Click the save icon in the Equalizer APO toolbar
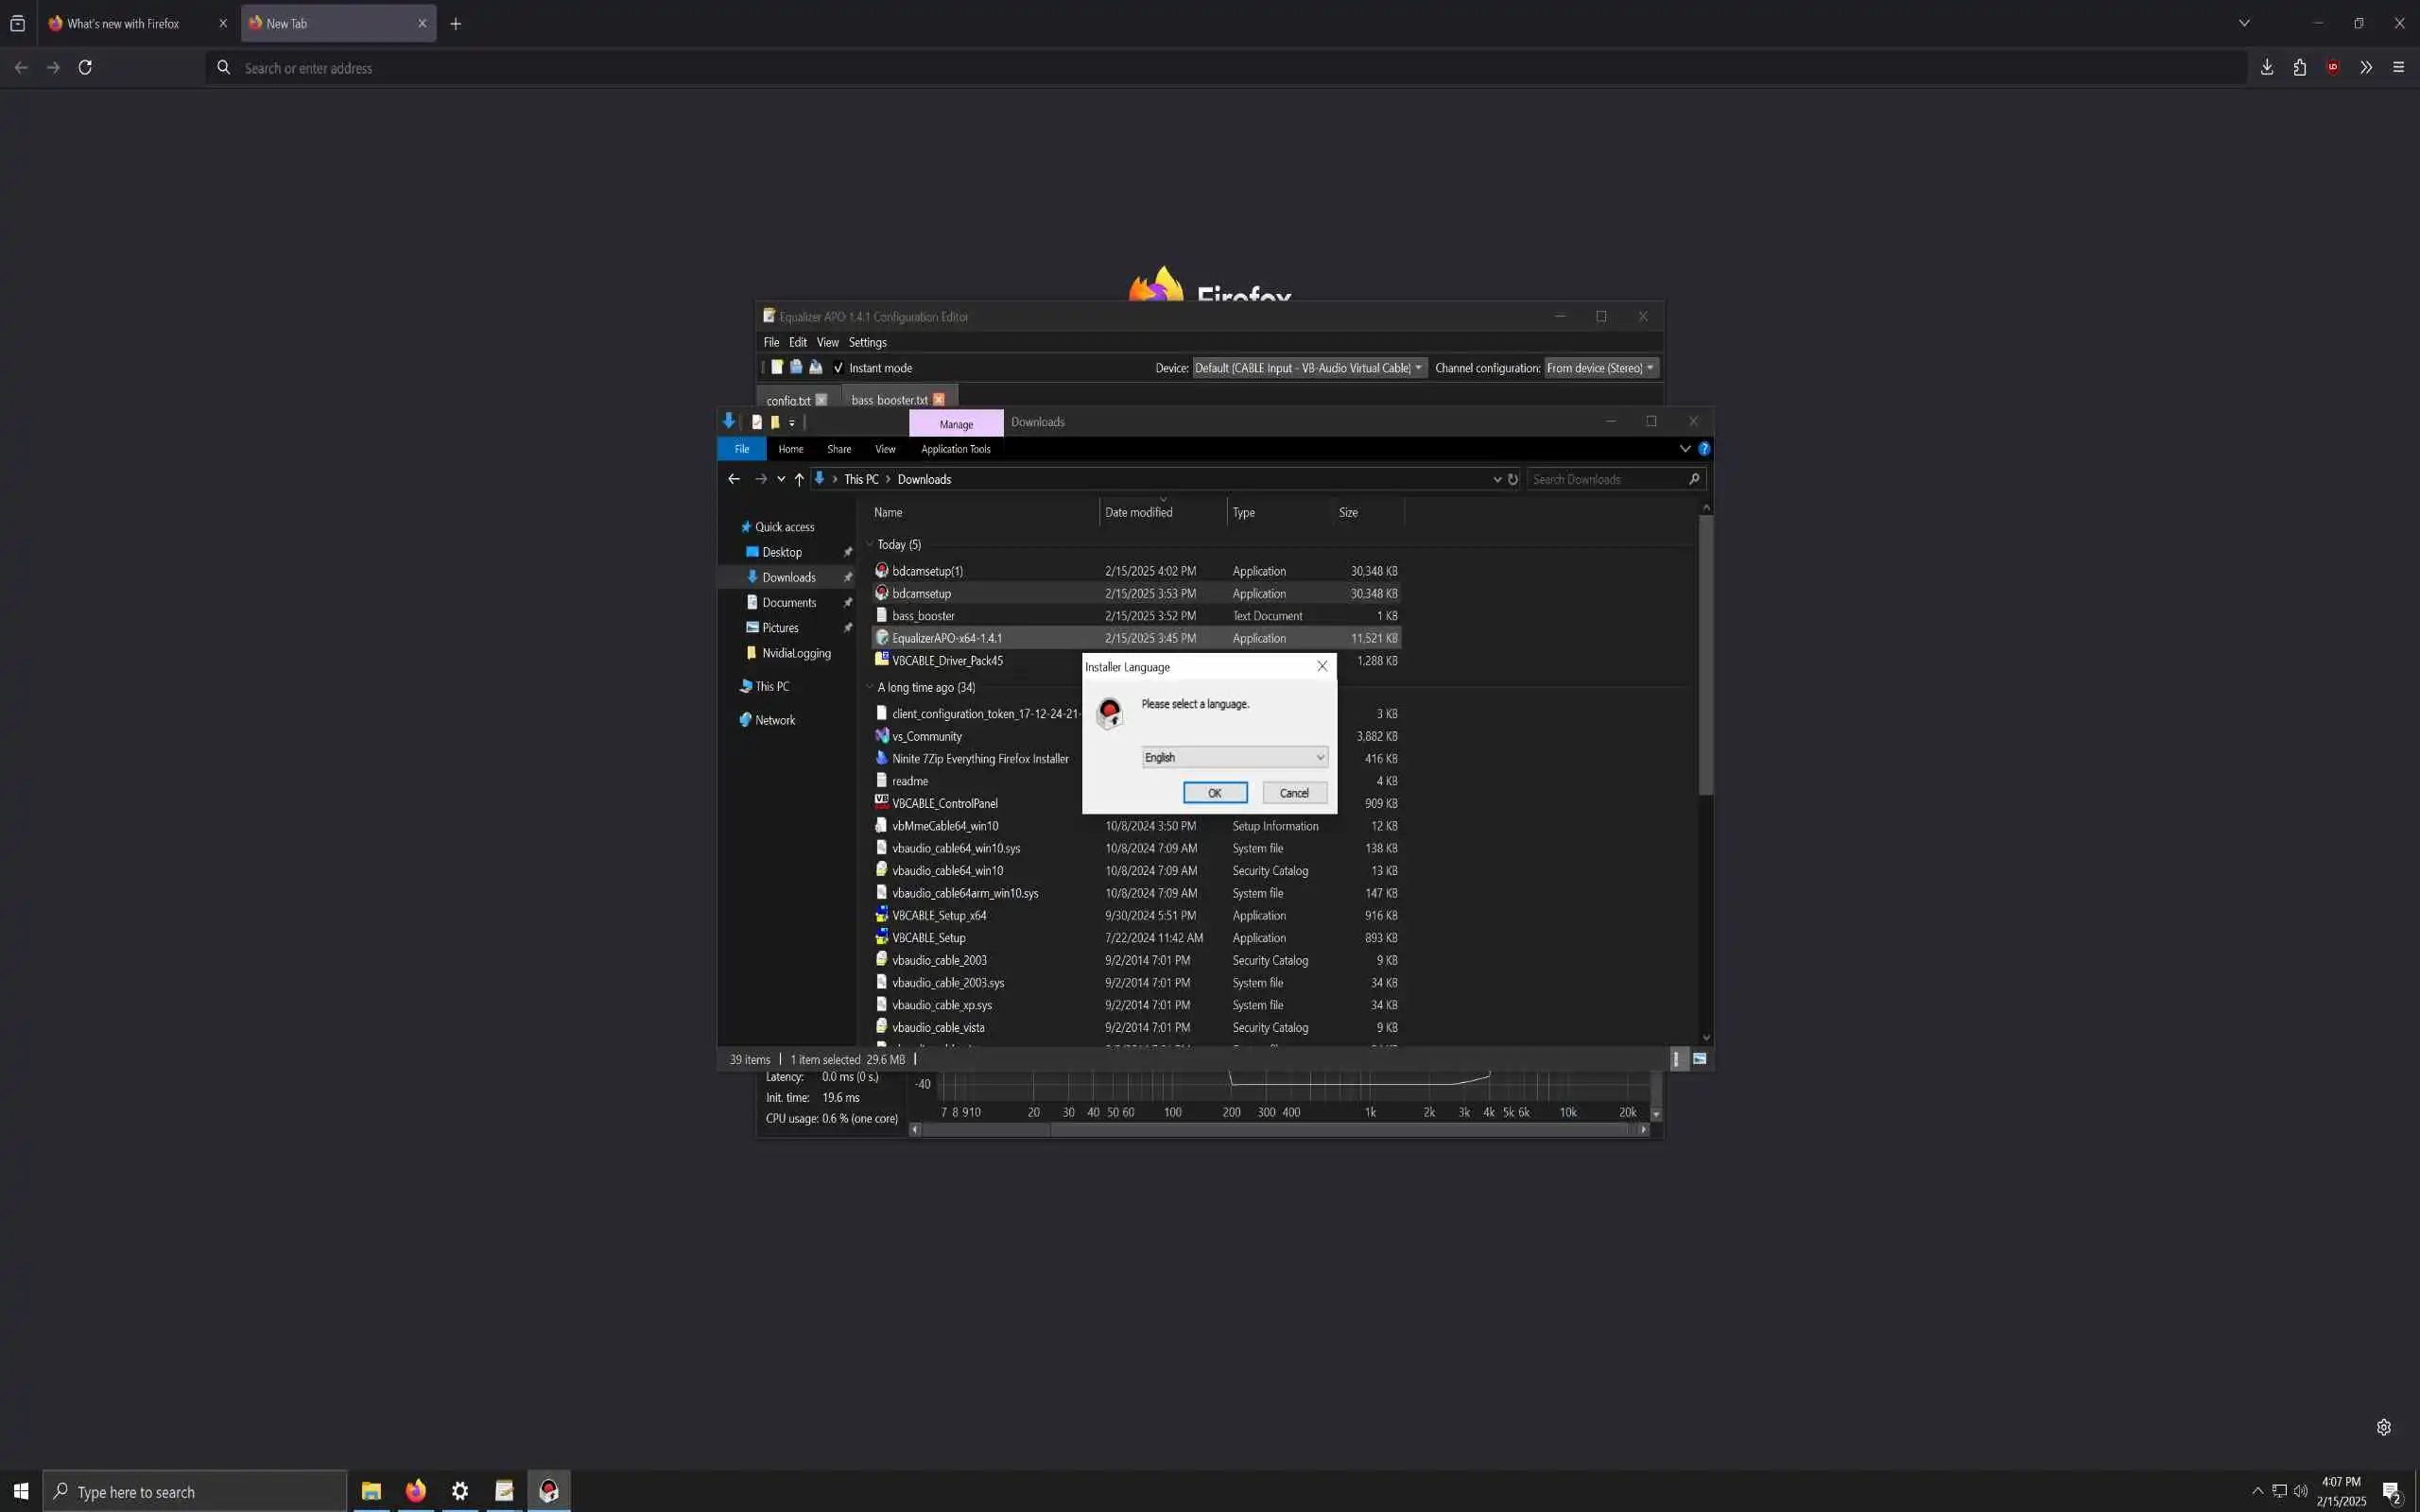The image size is (2420, 1512). [x=815, y=367]
